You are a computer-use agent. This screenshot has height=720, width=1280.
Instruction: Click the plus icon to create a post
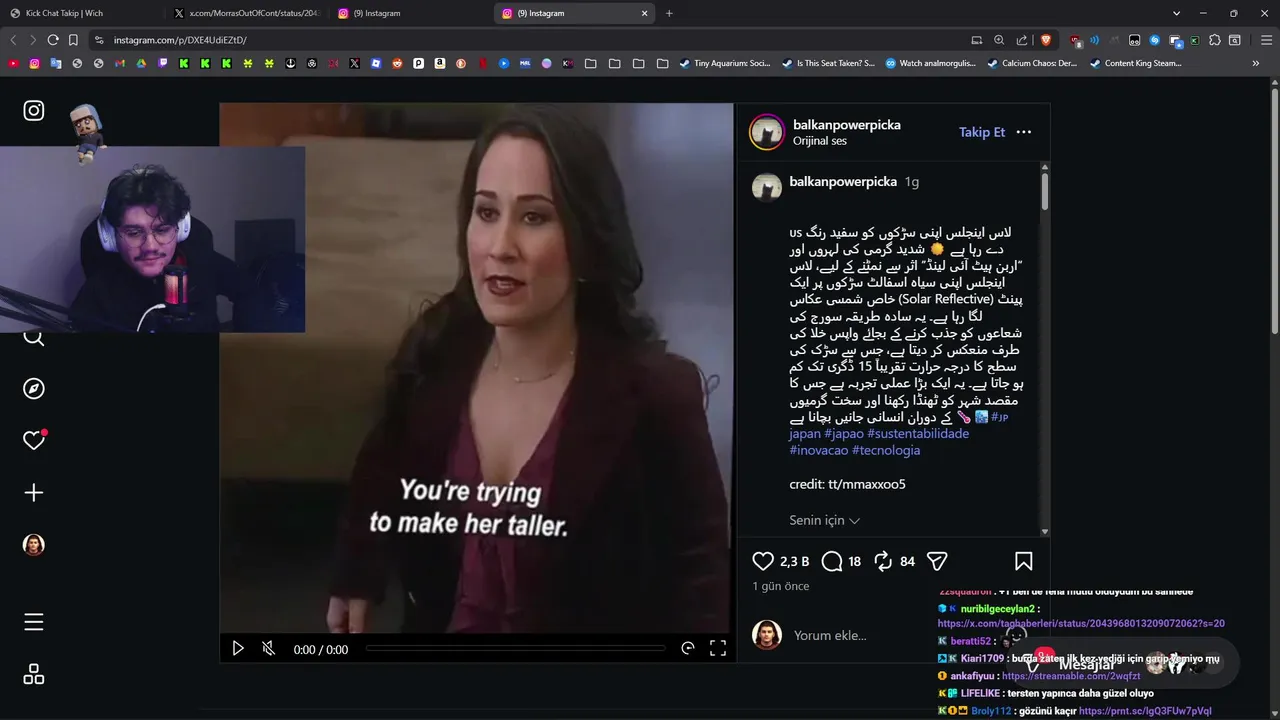(34, 493)
